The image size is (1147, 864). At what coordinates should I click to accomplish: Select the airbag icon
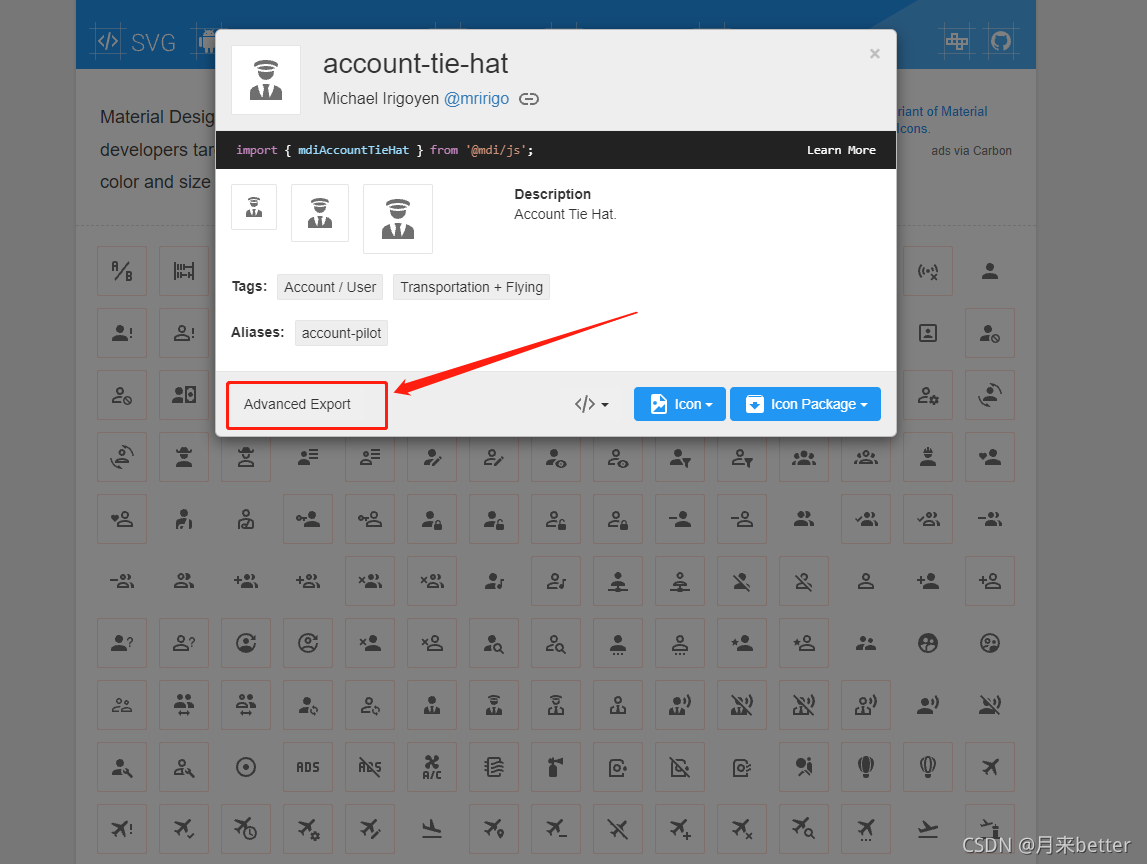click(804, 767)
